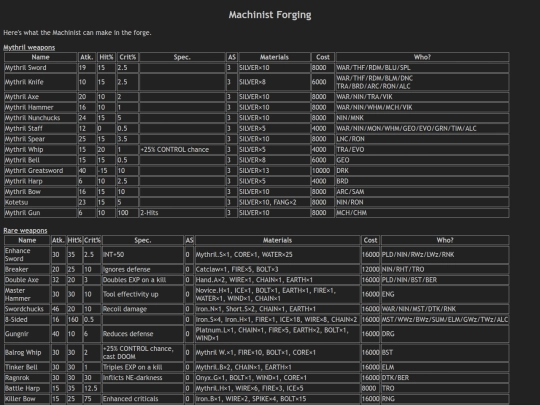Click the Ignores defense spec cell
The image size is (540, 405).
(143, 269)
